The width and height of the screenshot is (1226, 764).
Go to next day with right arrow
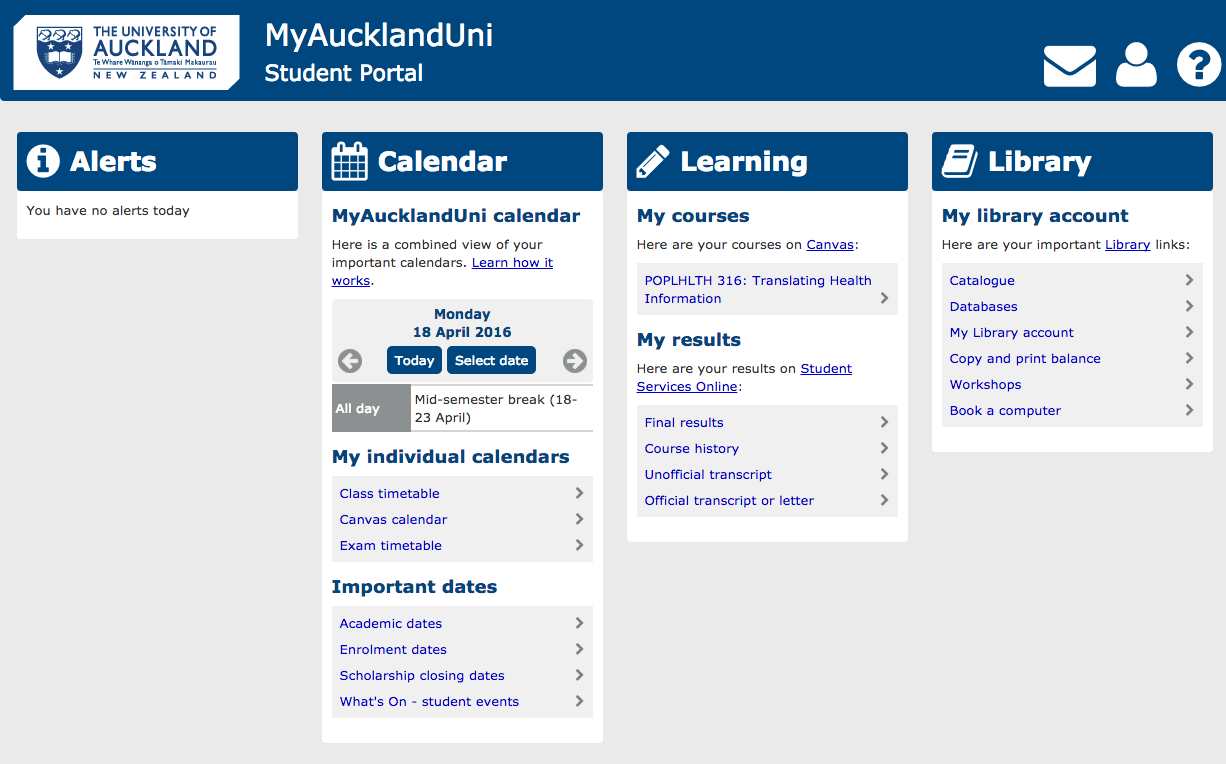tap(575, 361)
